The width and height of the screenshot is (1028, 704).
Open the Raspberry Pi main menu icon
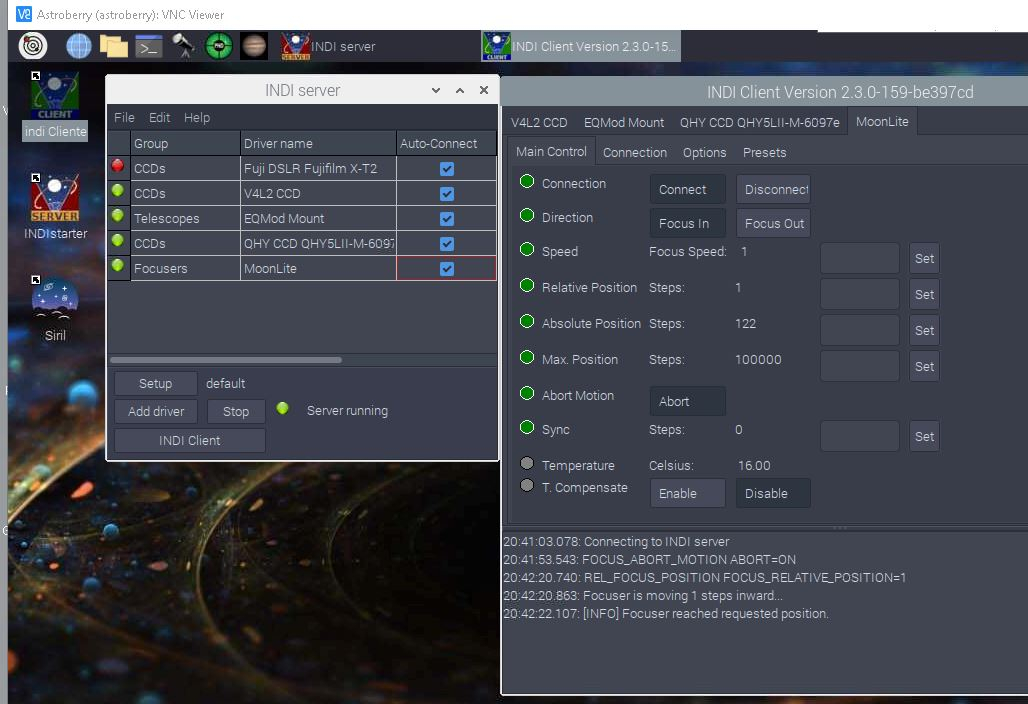pyautogui.click(x=33, y=46)
